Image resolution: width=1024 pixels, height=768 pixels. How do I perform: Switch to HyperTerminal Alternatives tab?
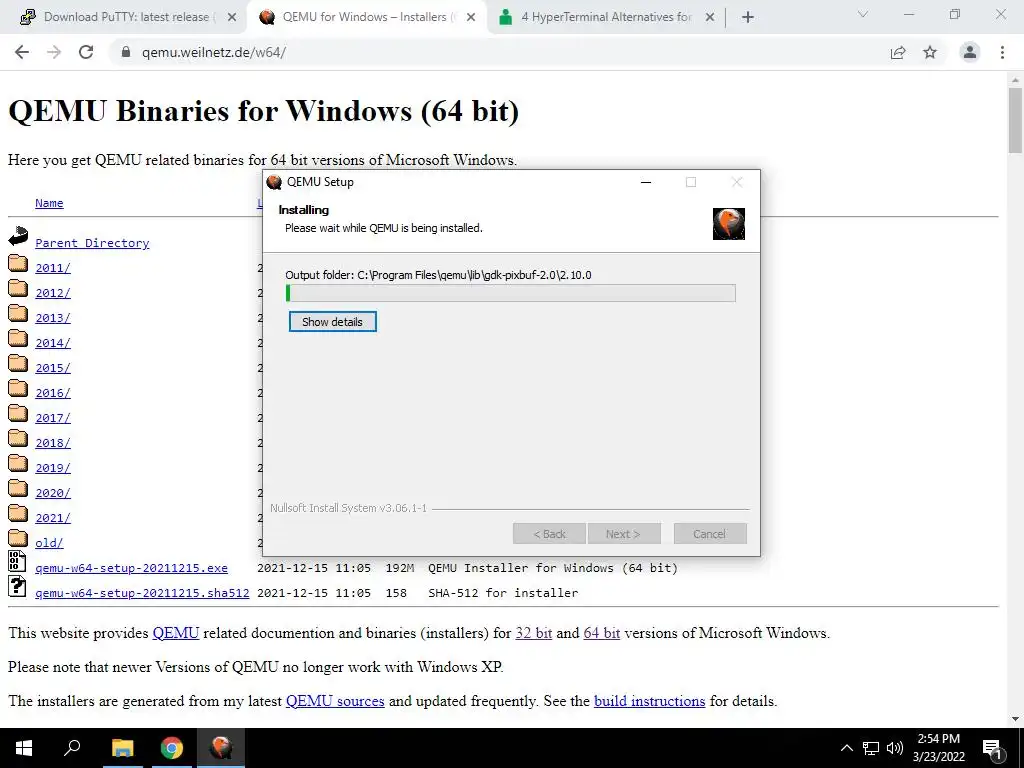606,17
